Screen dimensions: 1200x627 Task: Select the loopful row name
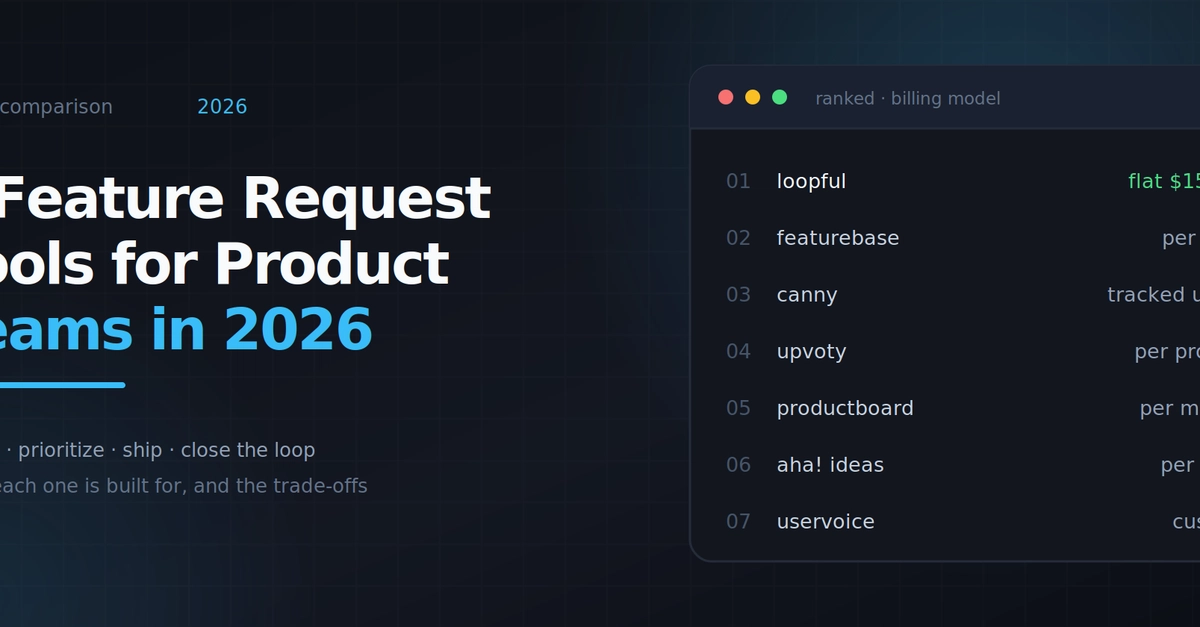[811, 181]
